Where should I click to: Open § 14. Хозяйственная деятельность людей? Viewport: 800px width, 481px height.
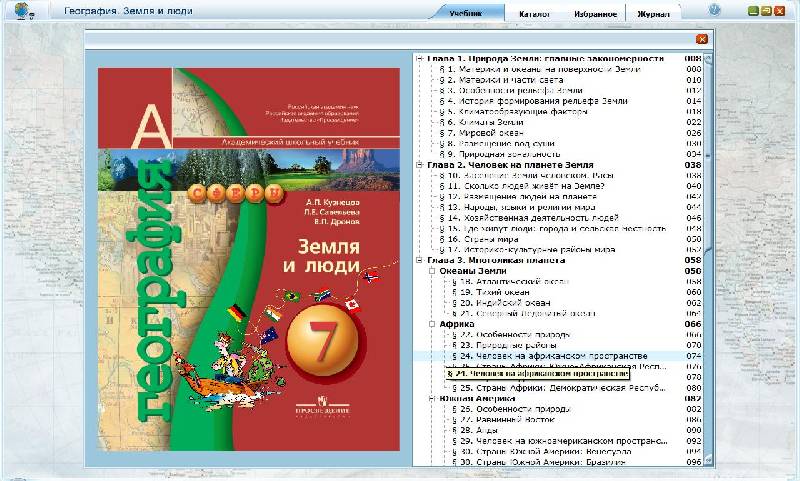529,218
